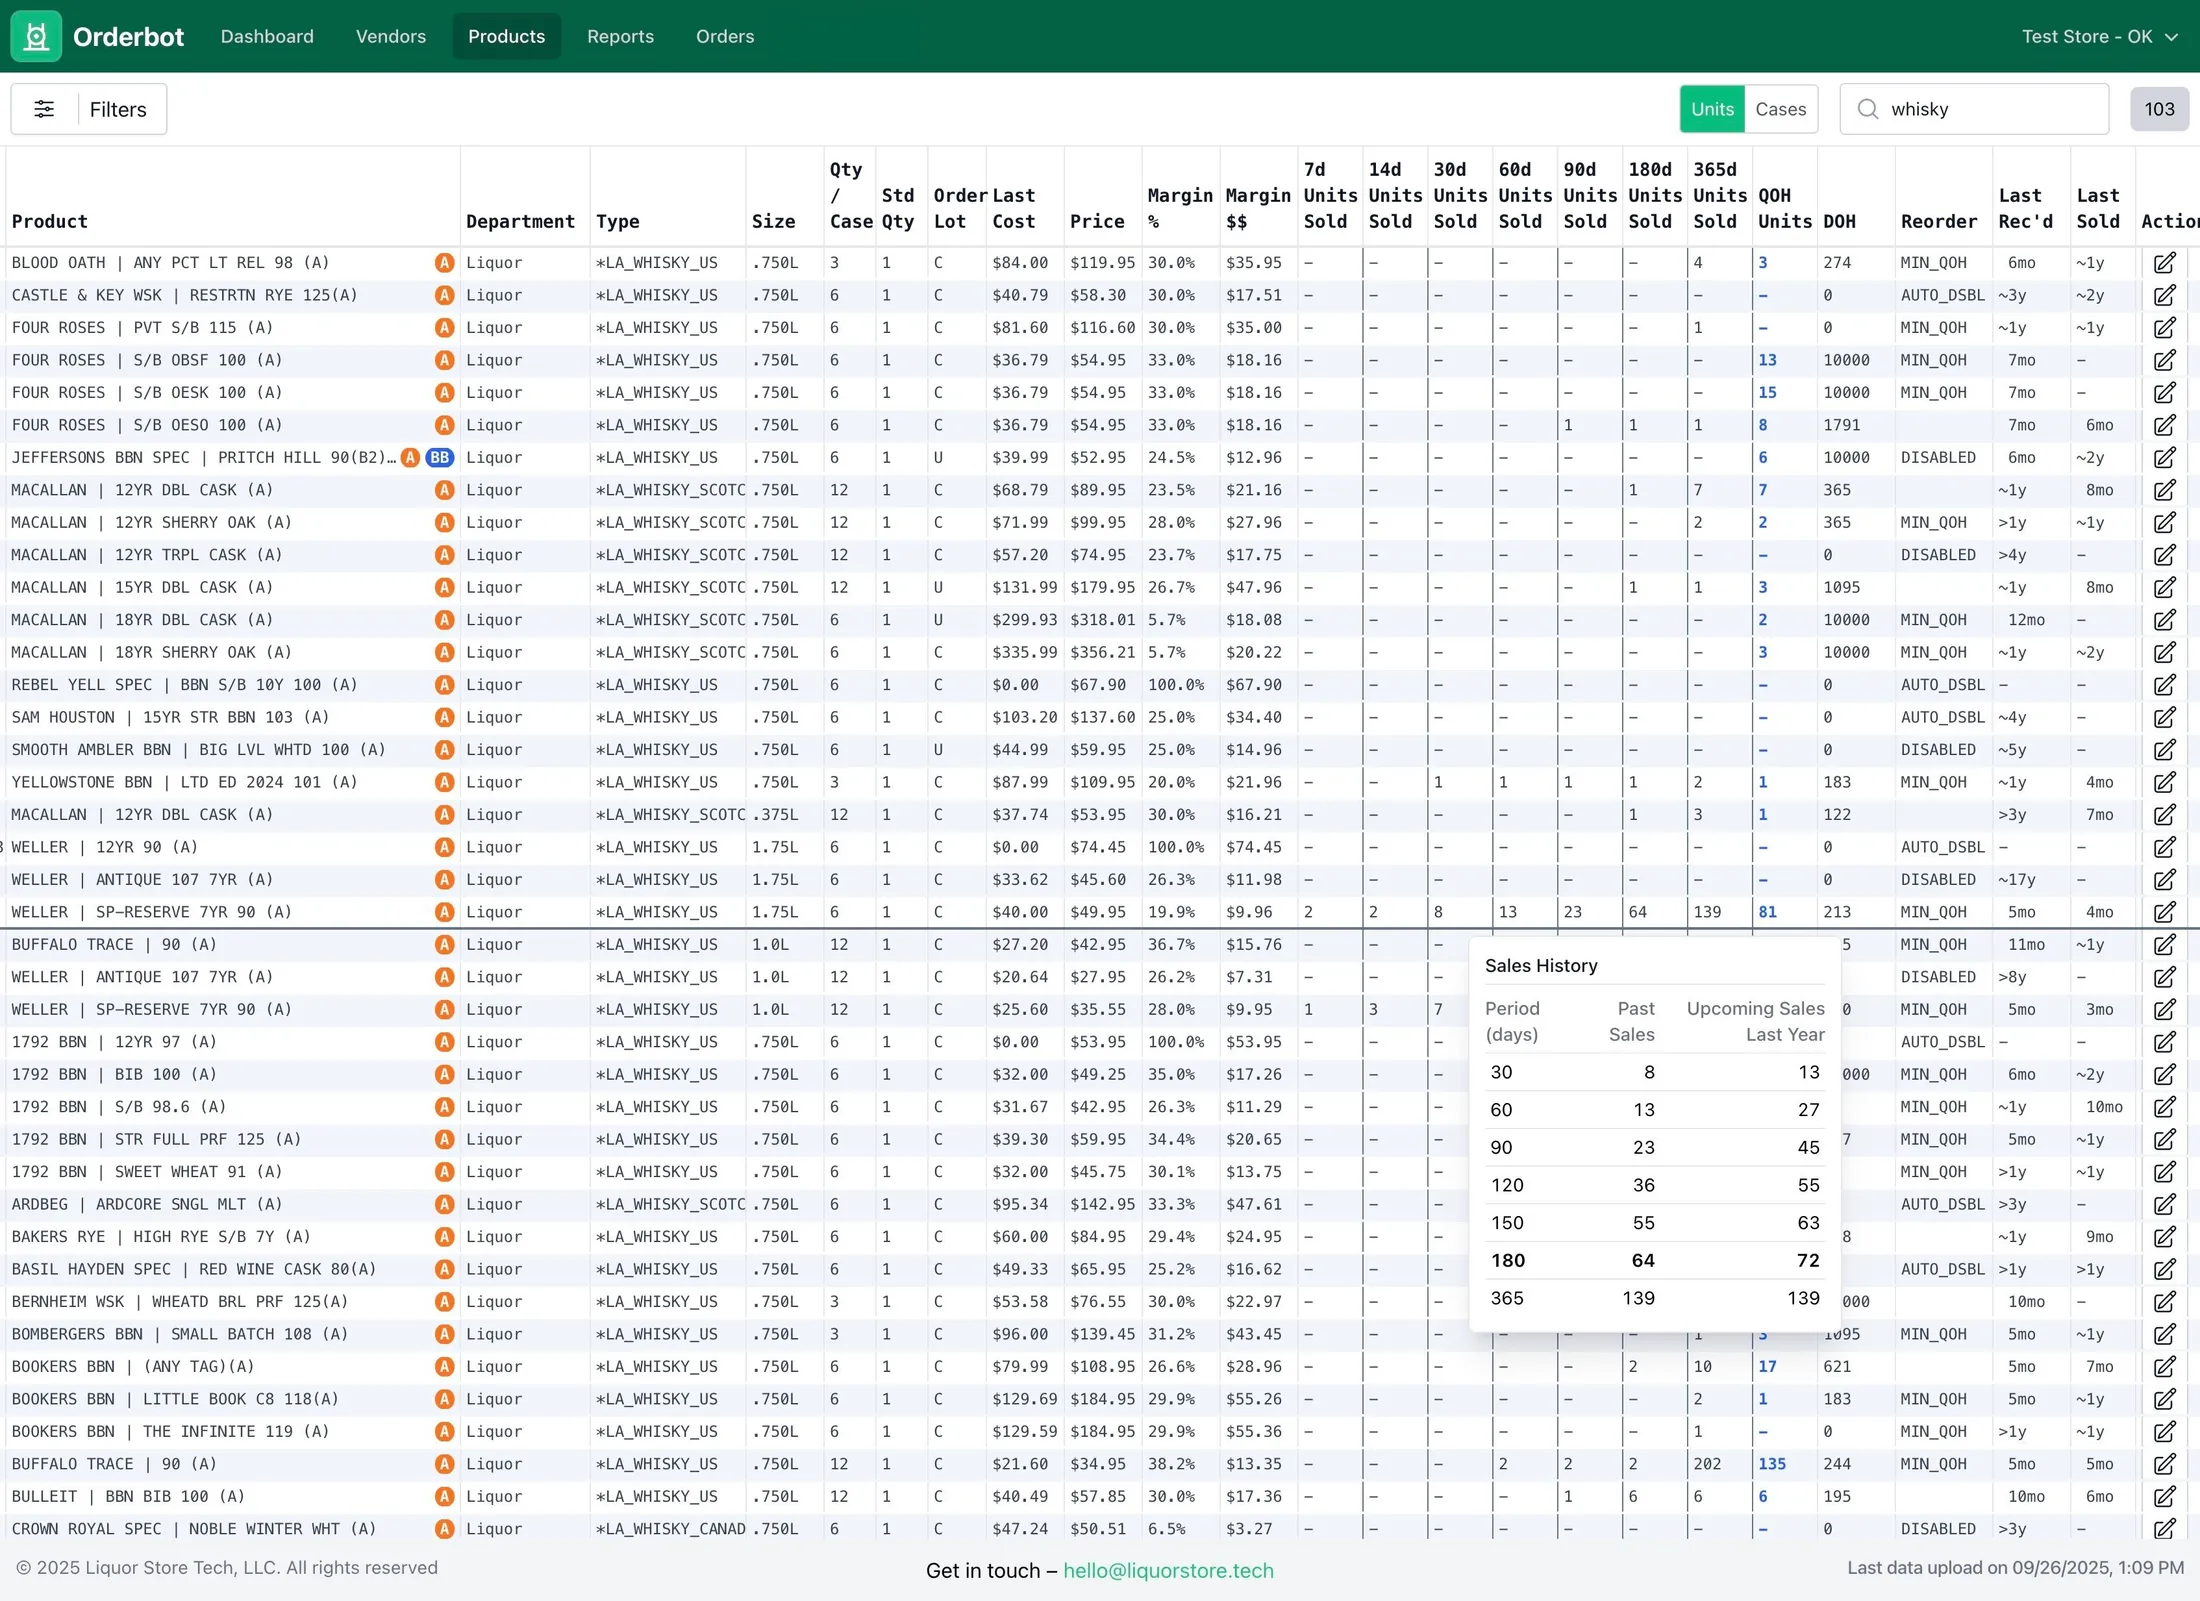Select the Products tab
The image size is (2200, 1601).
click(x=506, y=37)
